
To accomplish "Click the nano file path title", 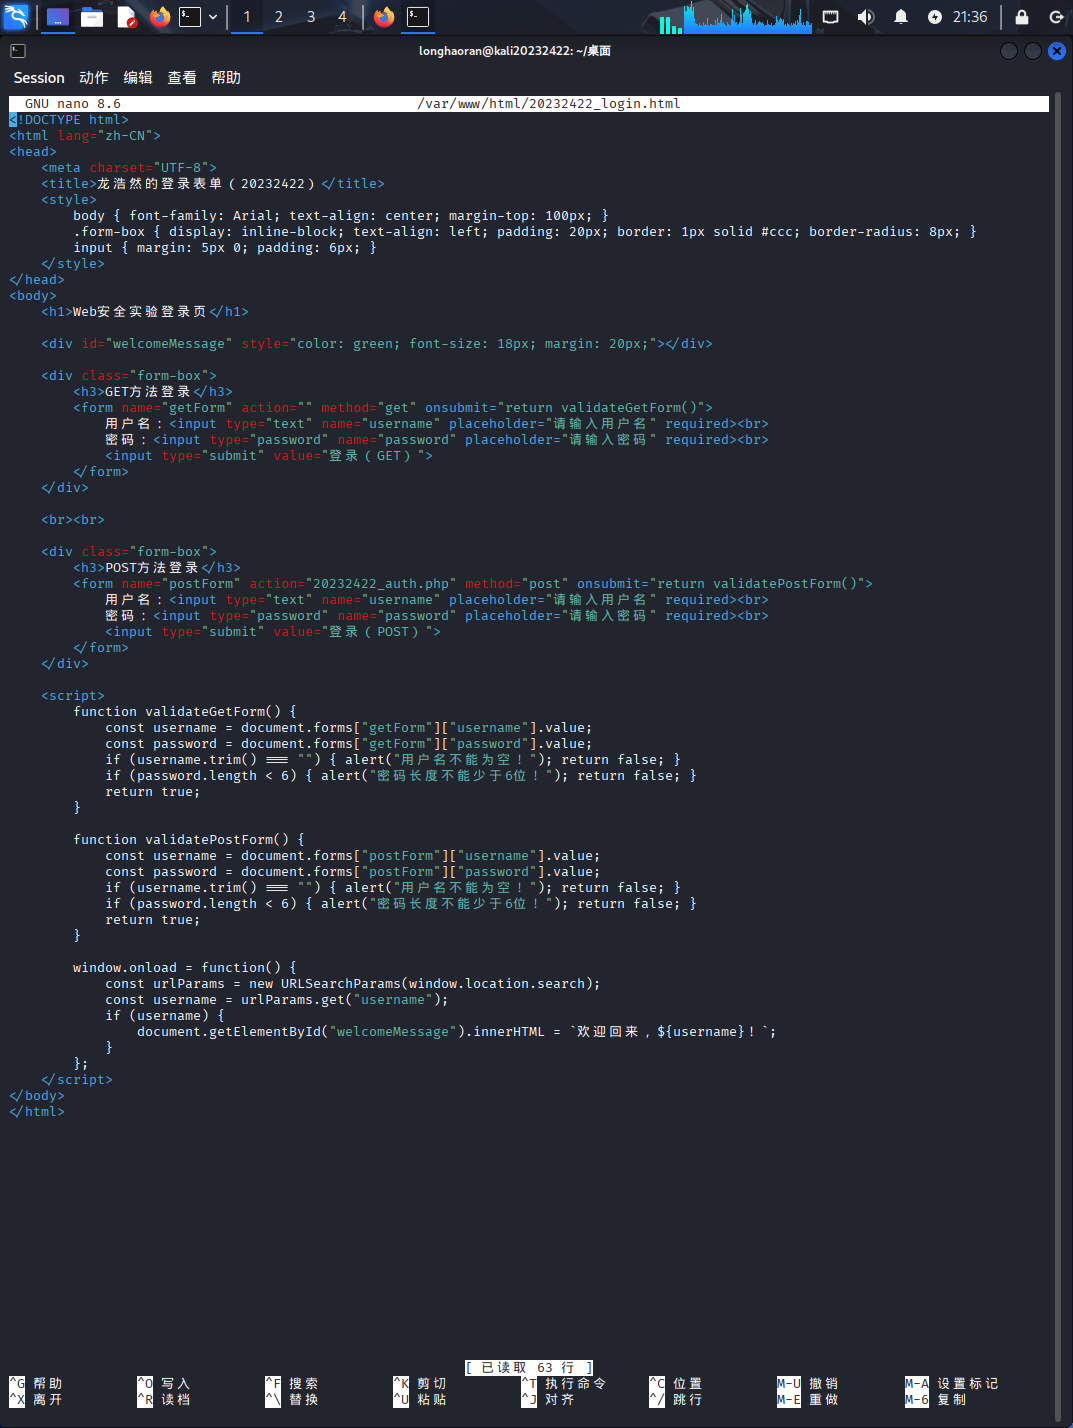I will (x=549, y=104).
